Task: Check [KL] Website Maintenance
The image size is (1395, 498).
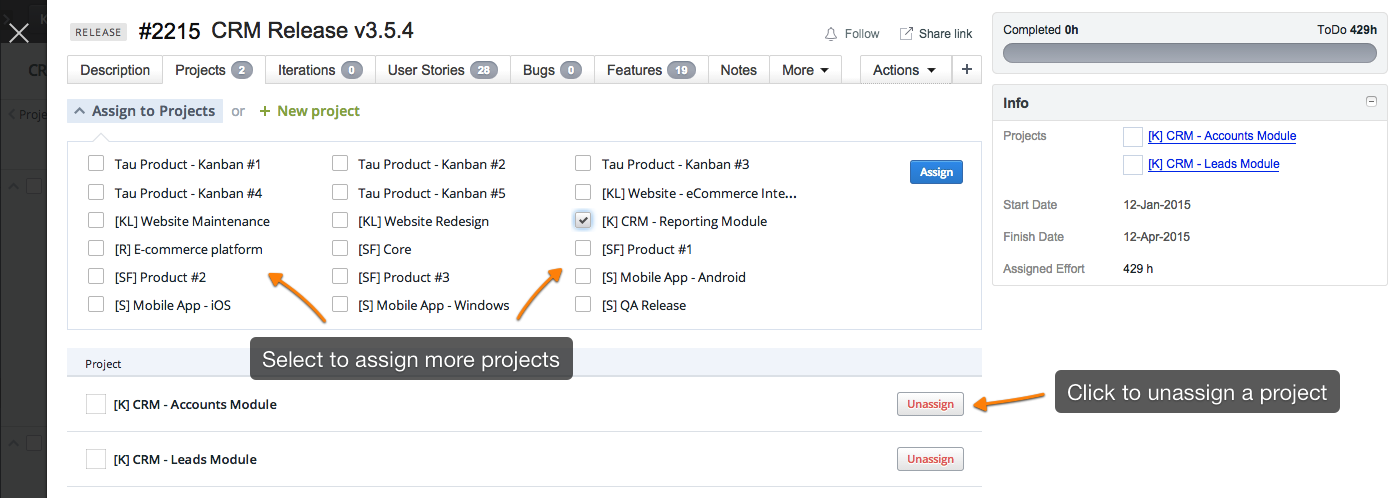Action: pos(96,220)
